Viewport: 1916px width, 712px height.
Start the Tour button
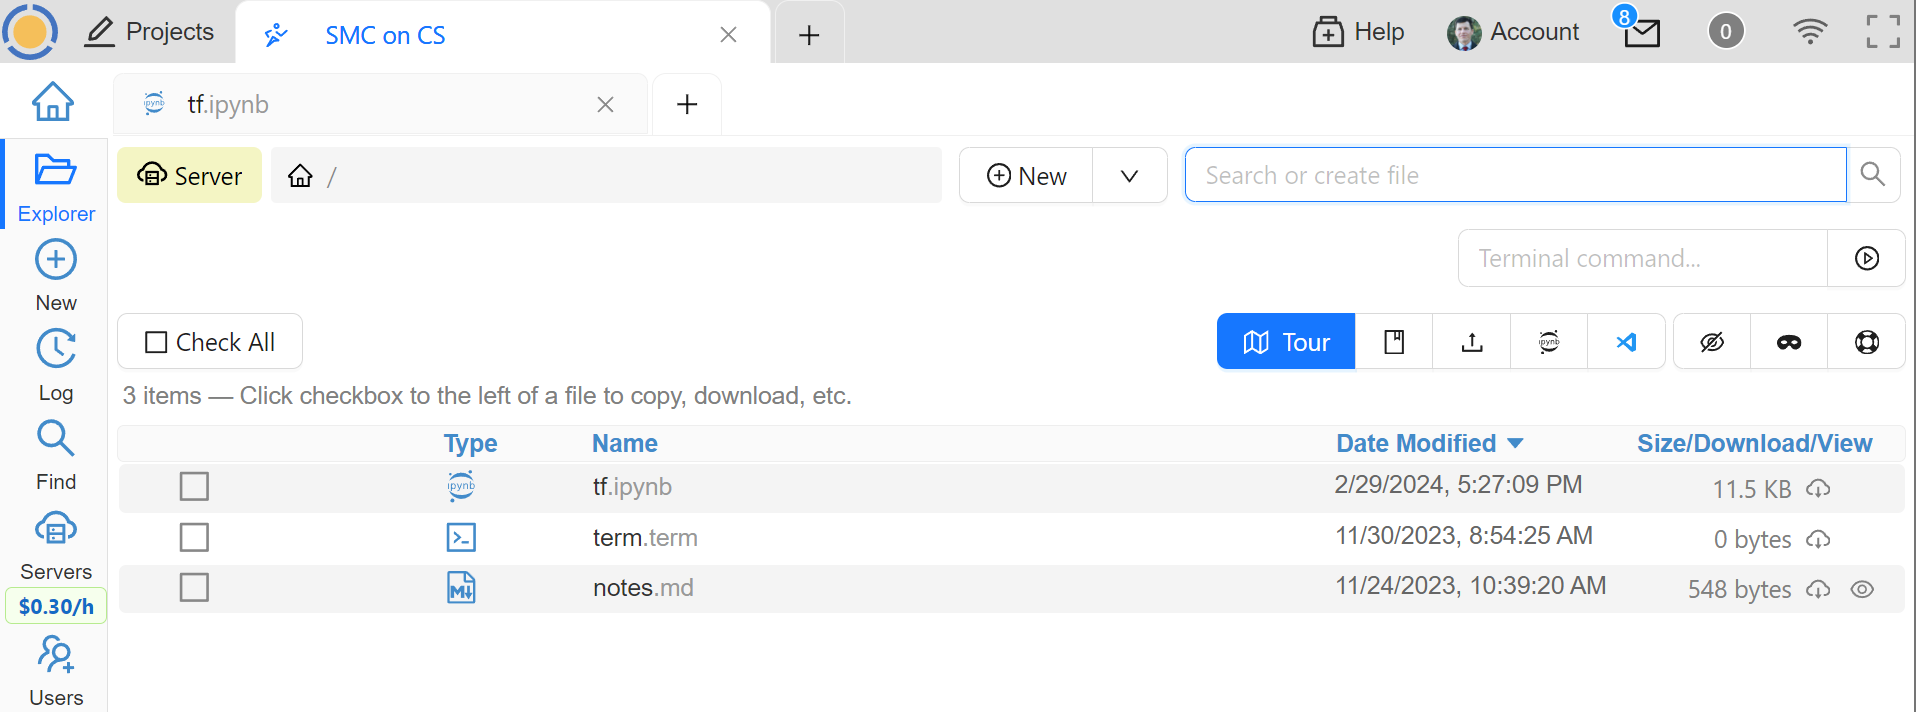(1285, 342)
